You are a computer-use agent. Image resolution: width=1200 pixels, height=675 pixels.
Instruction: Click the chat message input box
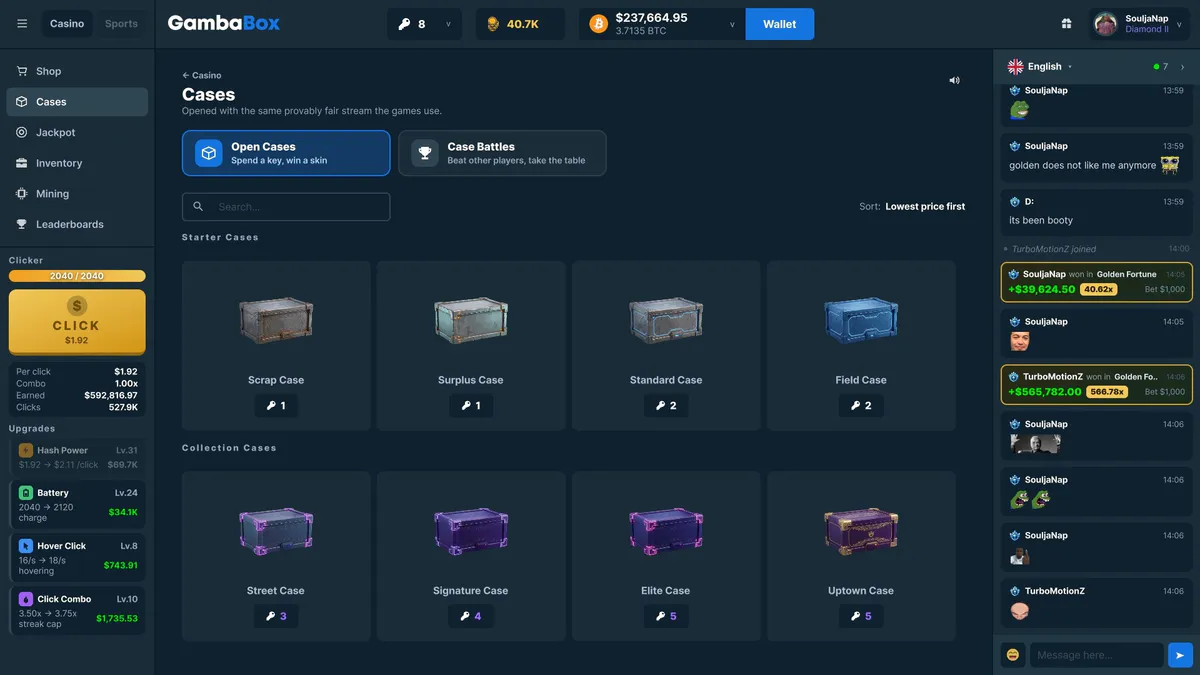click(1096, 655)
